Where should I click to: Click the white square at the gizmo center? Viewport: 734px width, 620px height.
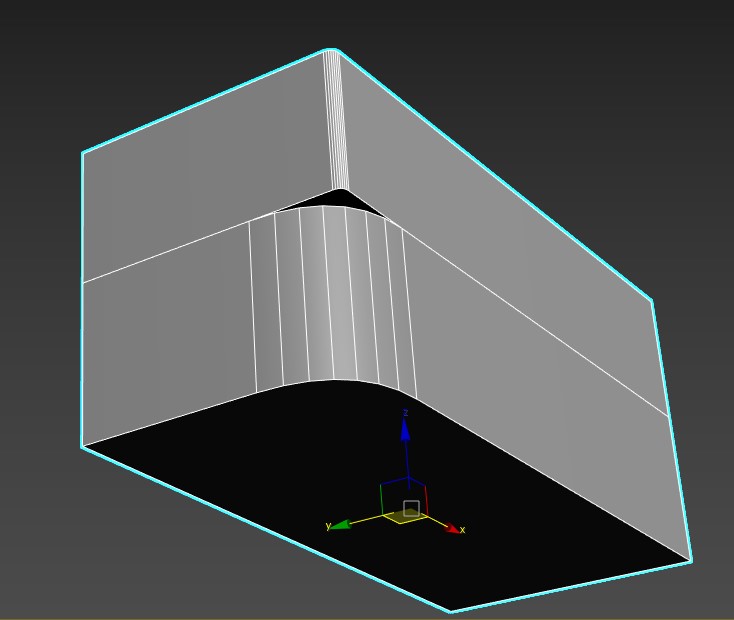coord(411,508)
